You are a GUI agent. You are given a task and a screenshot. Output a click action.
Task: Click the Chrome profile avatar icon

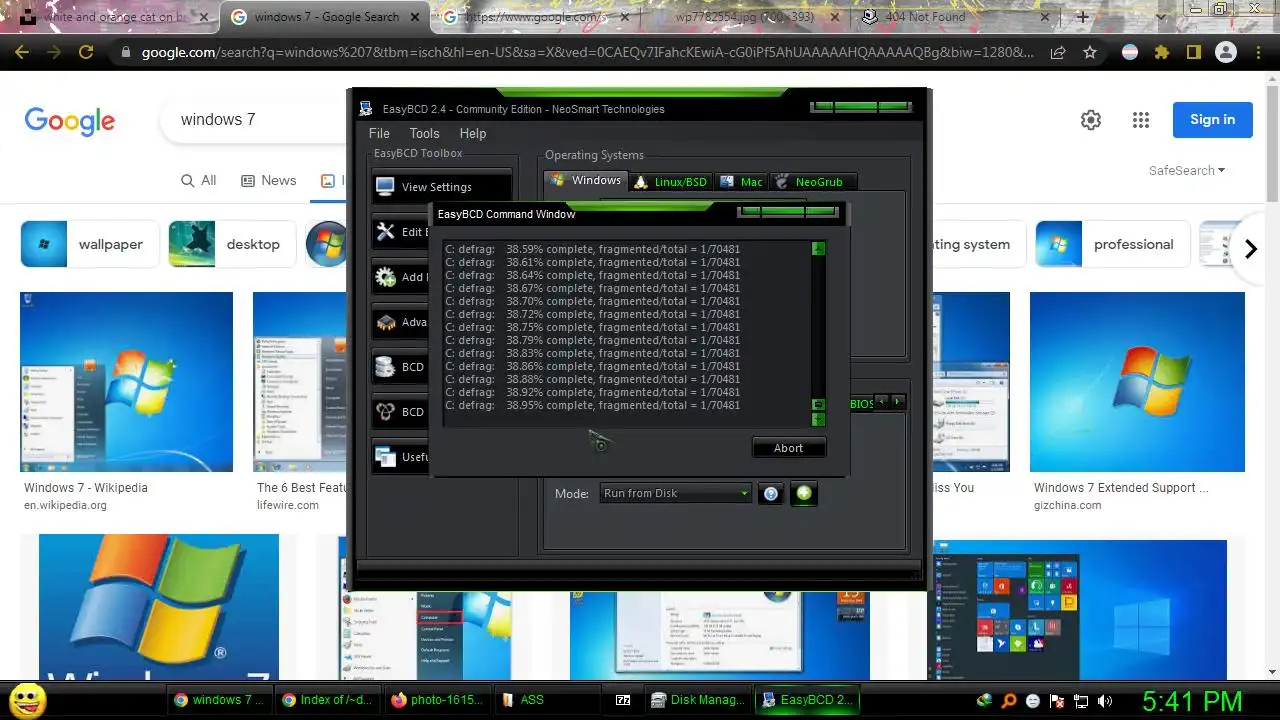[1226, 52]
